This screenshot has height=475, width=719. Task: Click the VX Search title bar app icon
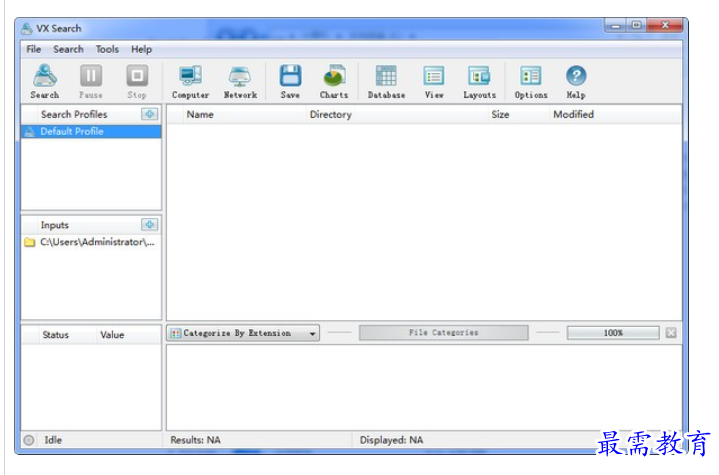27,29
